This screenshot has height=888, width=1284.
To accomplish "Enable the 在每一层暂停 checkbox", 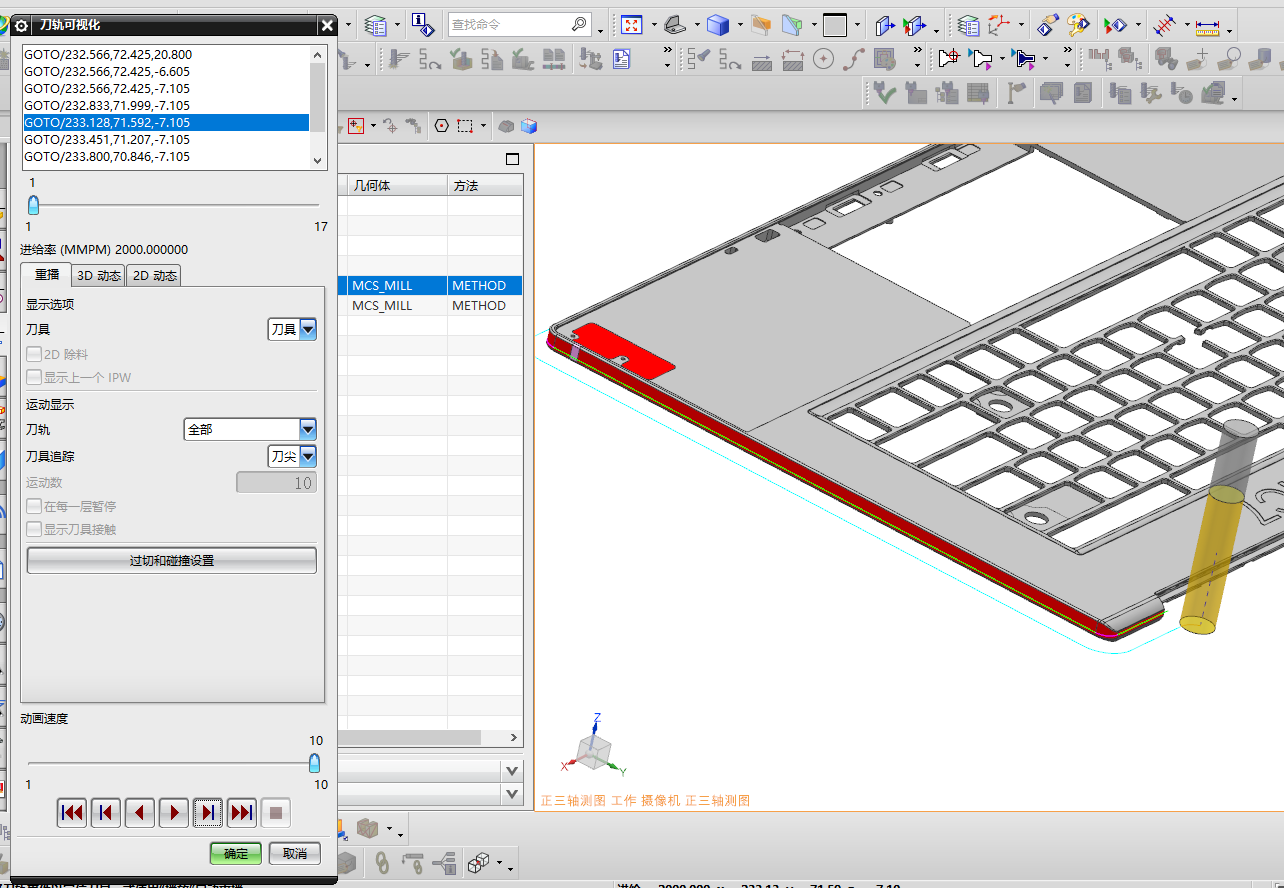I will coord(35,507).
